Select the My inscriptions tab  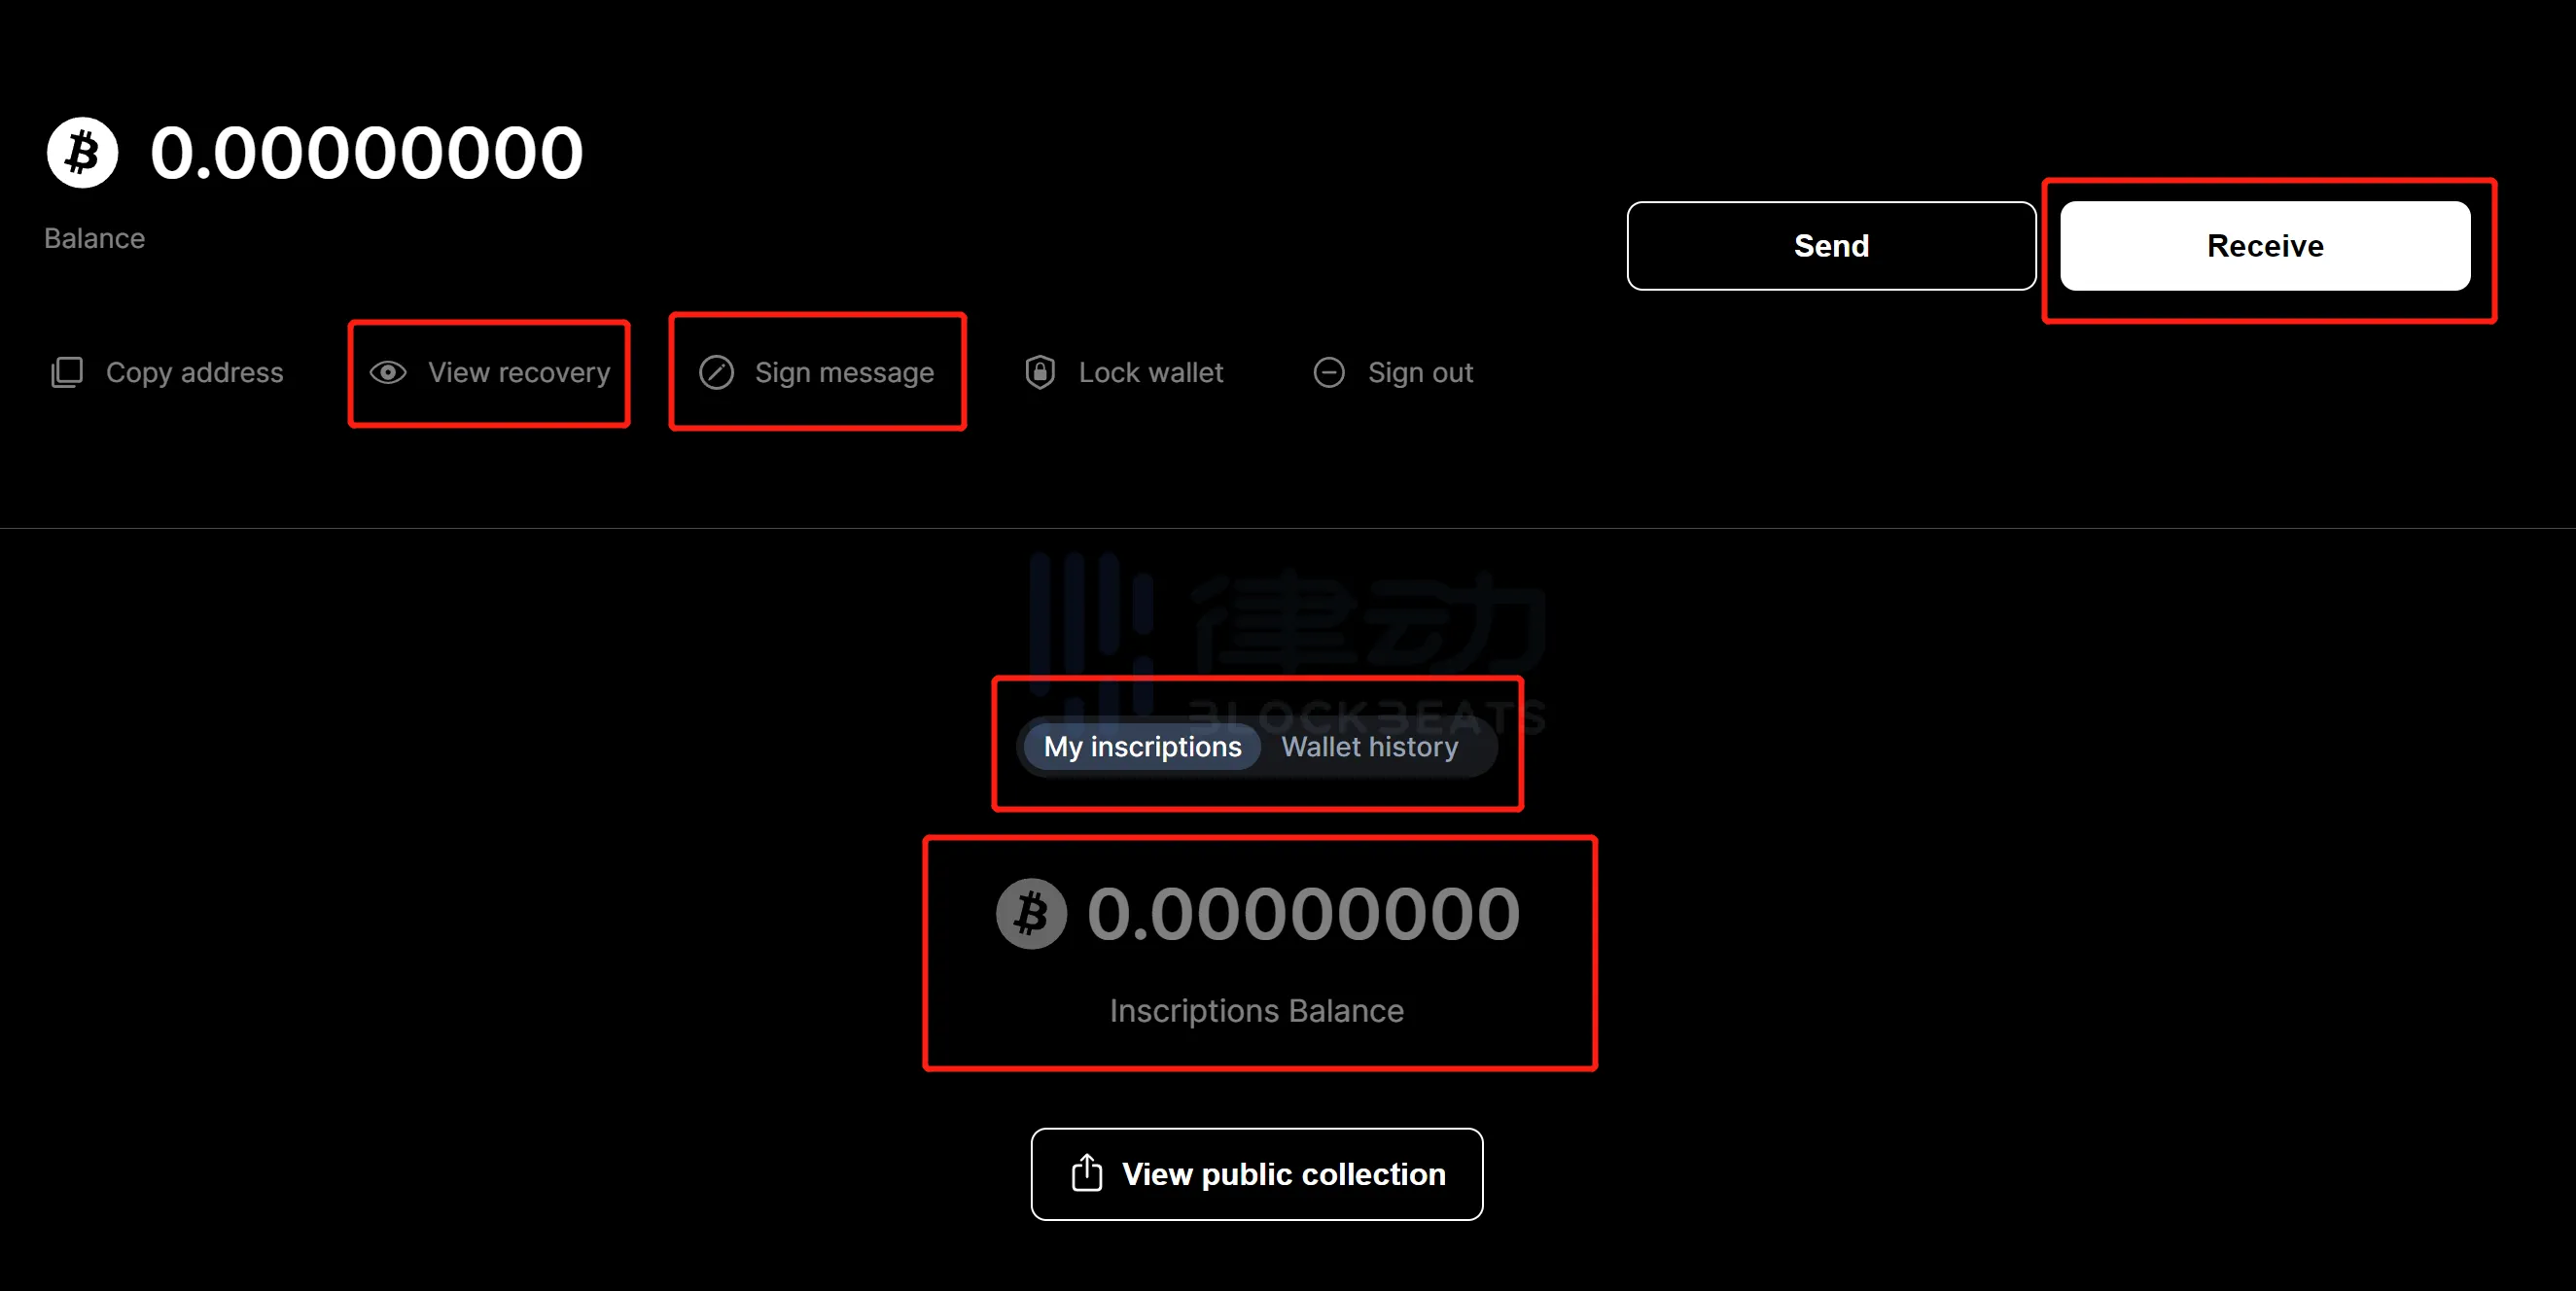pyautogui.click(x=1142, y=748)
